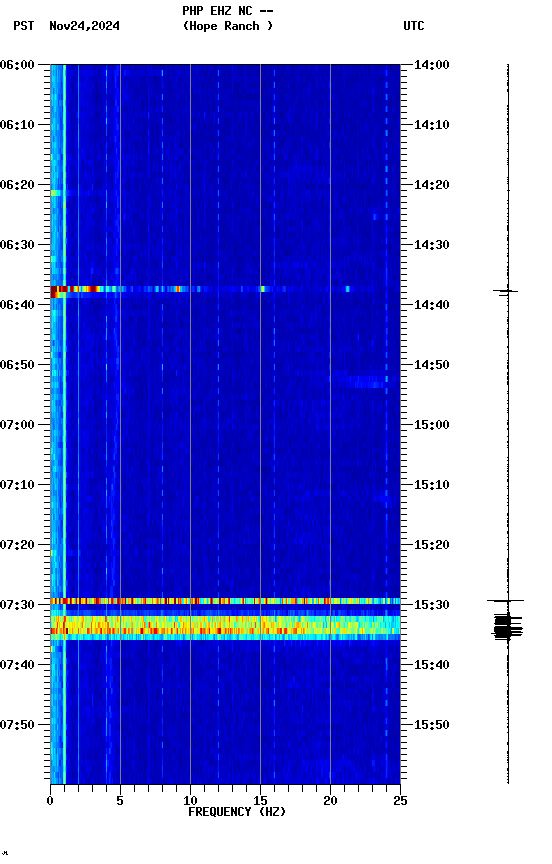Click the 14:50 UTC time label
The image size is (552, 864).
(x=432, y=365)
